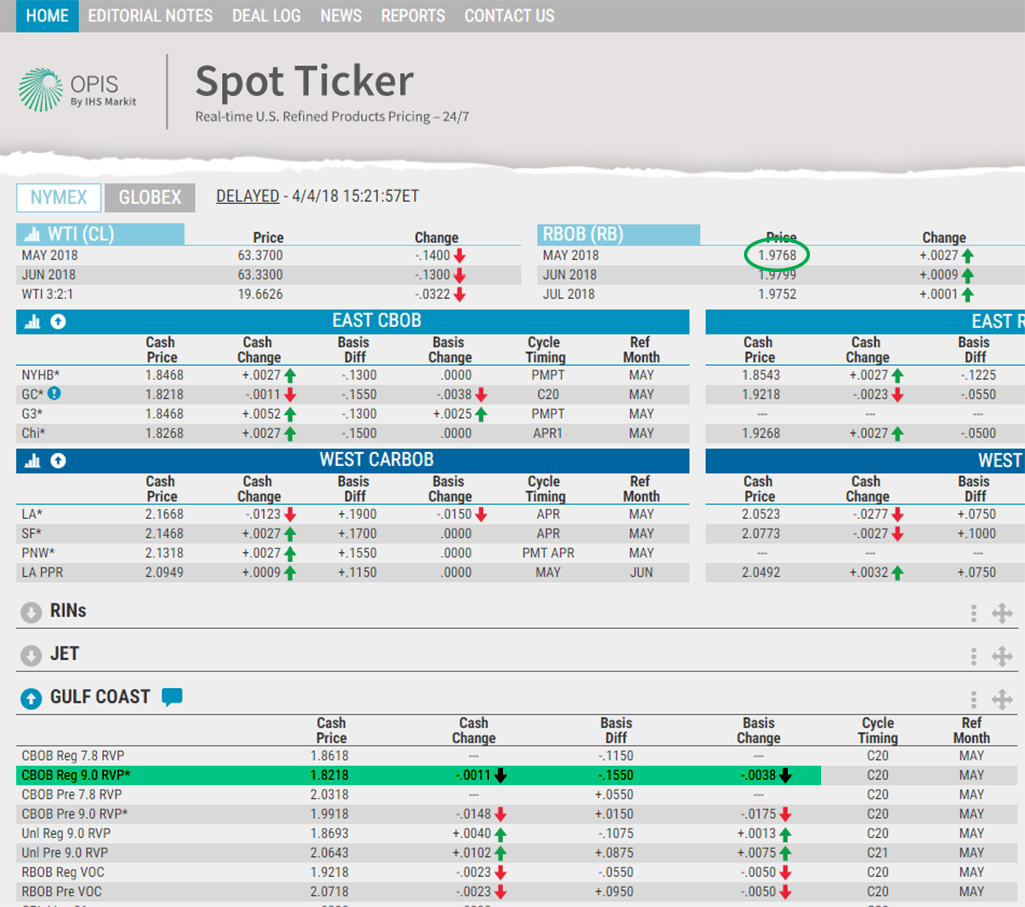Viewport: 1025px width, 907px height.
Task: Switch to the NYMEX tab
Action: (59, 197)
